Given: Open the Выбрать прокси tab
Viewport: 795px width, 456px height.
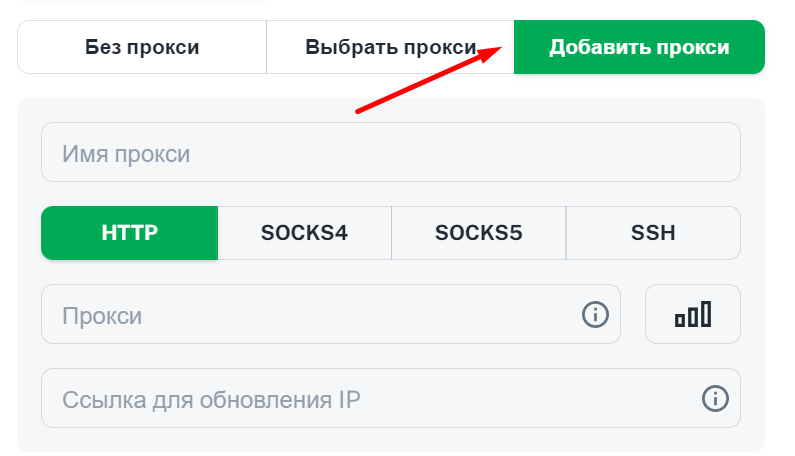Looking at the screenshot, I should click(390, 47).
